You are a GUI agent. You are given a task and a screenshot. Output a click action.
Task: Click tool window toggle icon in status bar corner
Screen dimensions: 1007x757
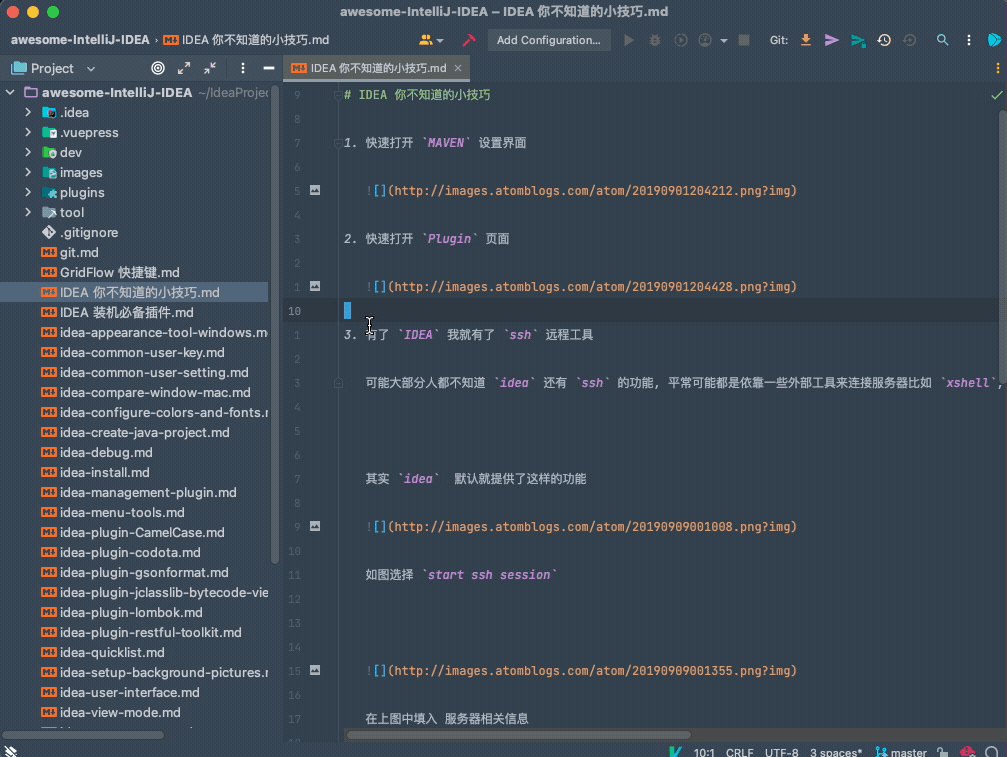click(x=11, y=751)
